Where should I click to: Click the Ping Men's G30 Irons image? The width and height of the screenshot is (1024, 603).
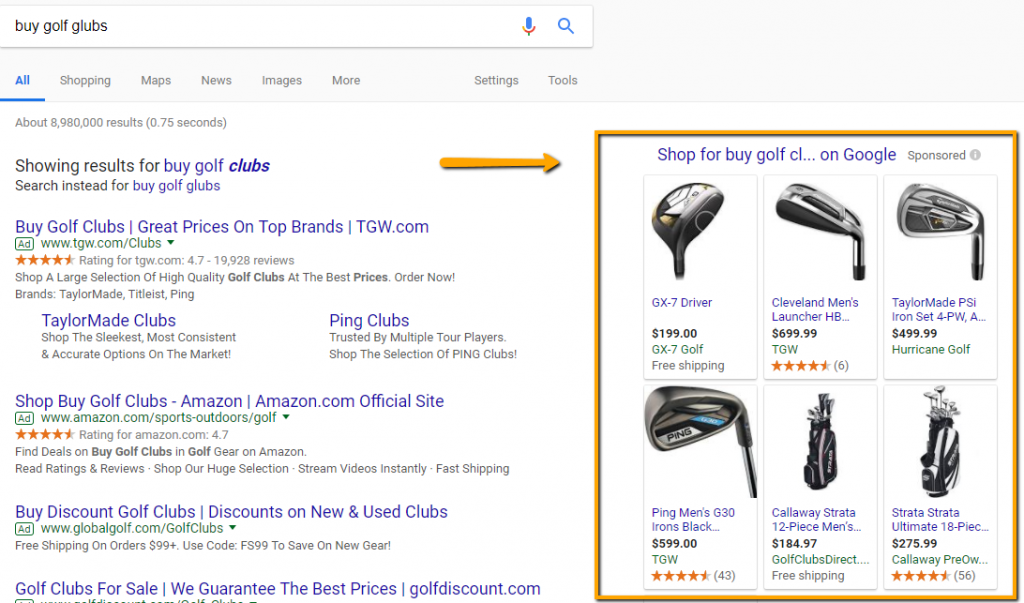pyautogui.click(x=699, y=442)
